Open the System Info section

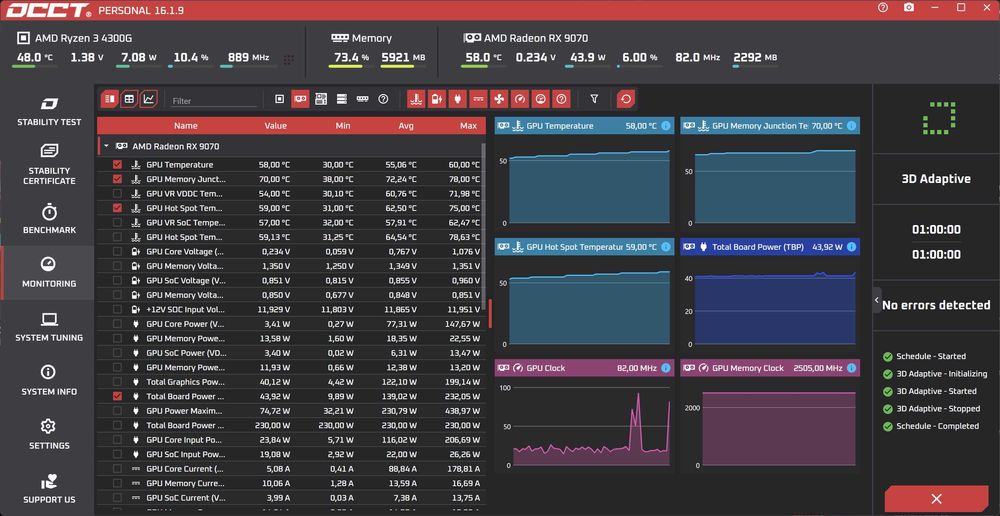click(x=49, y=381)
